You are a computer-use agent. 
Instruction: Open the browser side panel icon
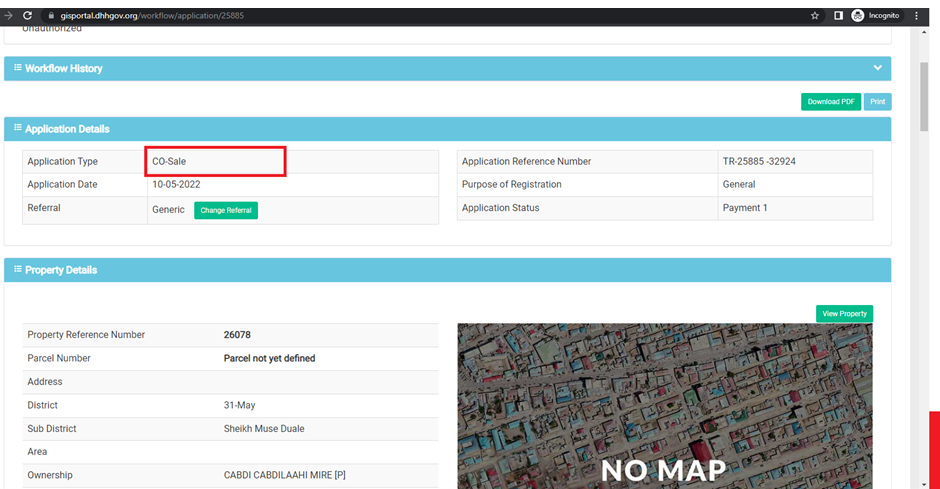838,16
